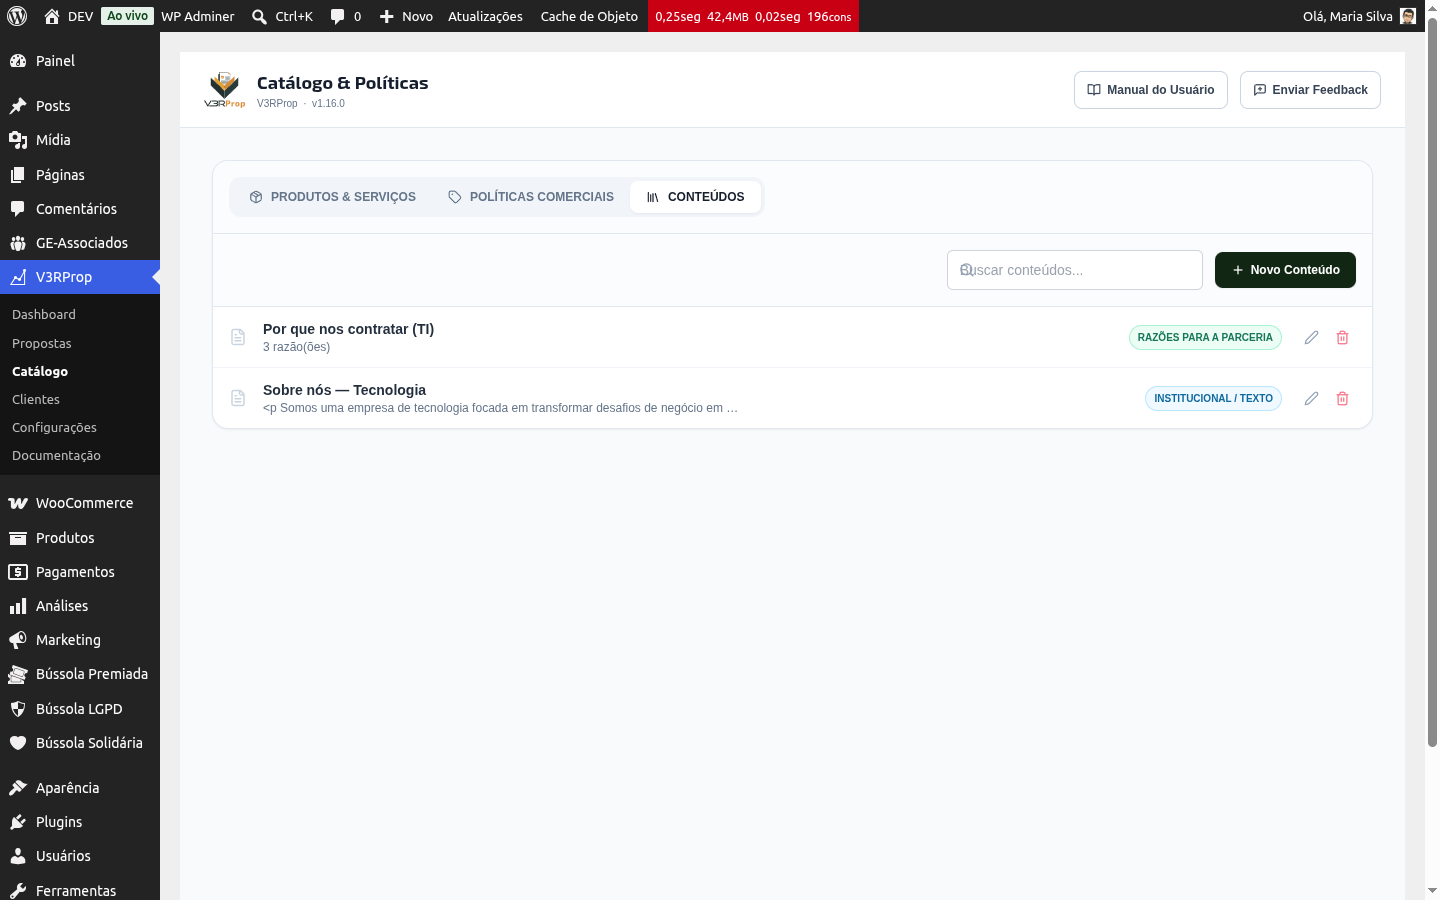The width and height of the screenshot is (1440, 900).
Task: Select the Conteúdos tab
Action: click(695, 197)
